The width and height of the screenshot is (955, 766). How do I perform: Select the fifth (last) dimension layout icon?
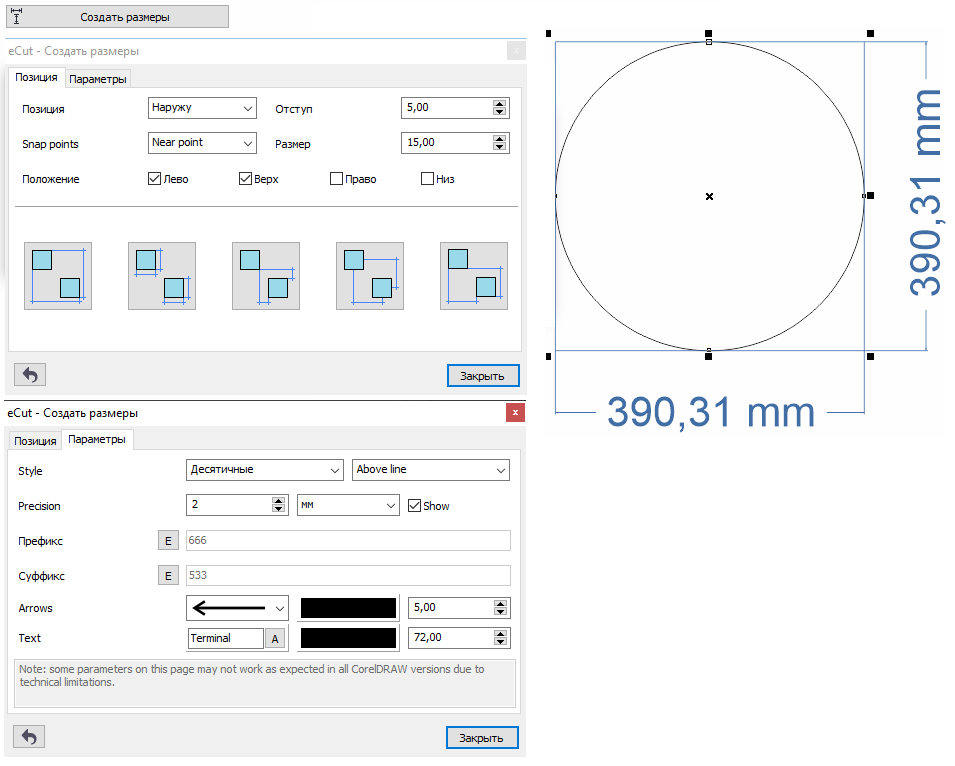pos(473,275)
